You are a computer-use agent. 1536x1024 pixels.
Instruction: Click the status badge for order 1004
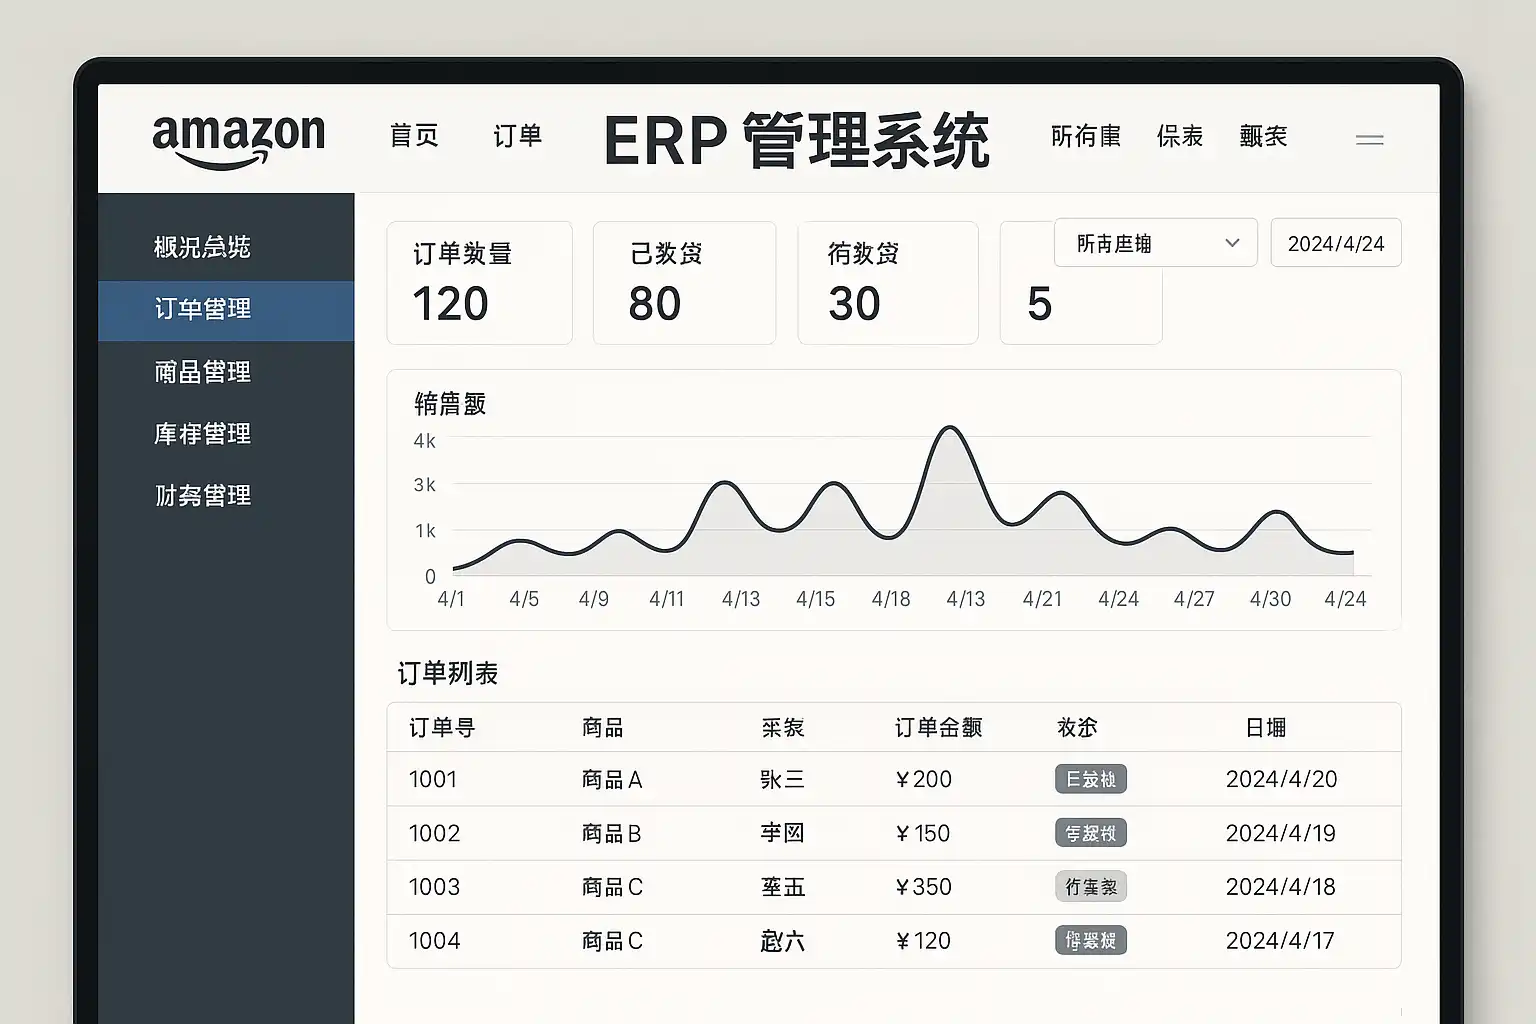1090,941
